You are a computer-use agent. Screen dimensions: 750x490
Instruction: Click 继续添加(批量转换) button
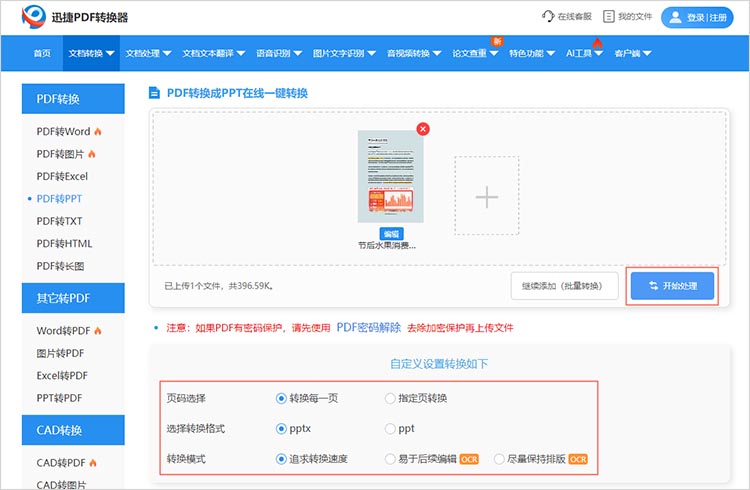click(564, 286)
